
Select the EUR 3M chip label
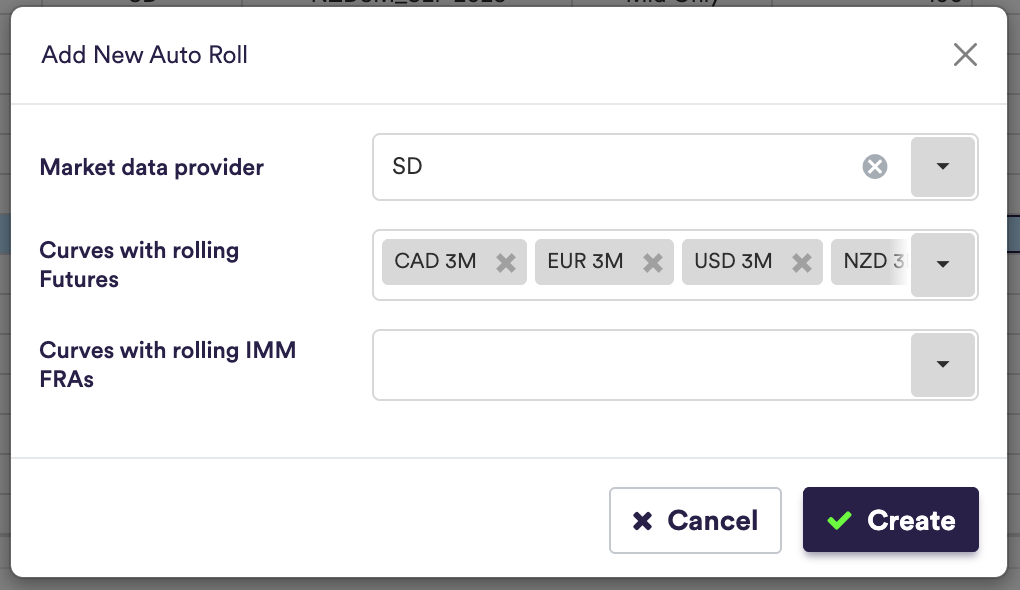(x=585, y=262)
